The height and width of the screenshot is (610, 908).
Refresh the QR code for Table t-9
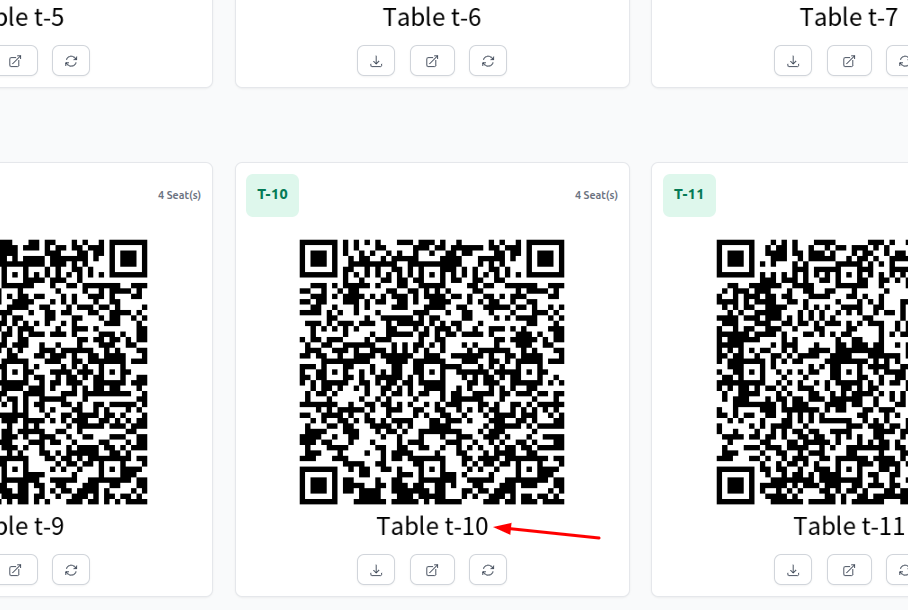click(71, 570)
